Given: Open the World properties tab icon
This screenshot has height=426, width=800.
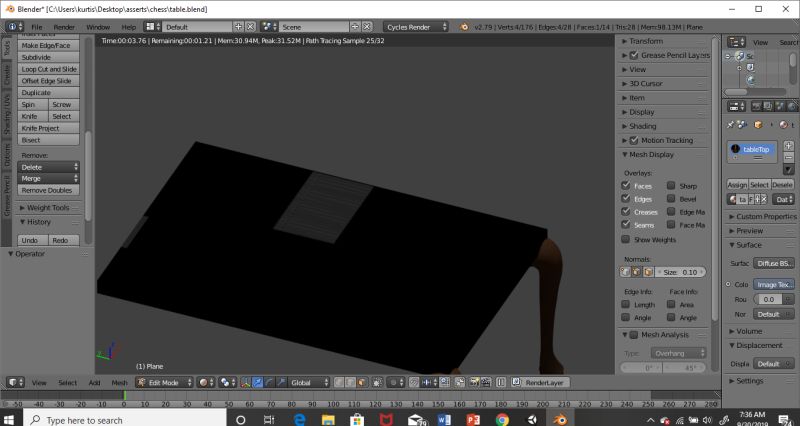Looking at the screenshot, I should pos(791,106).
